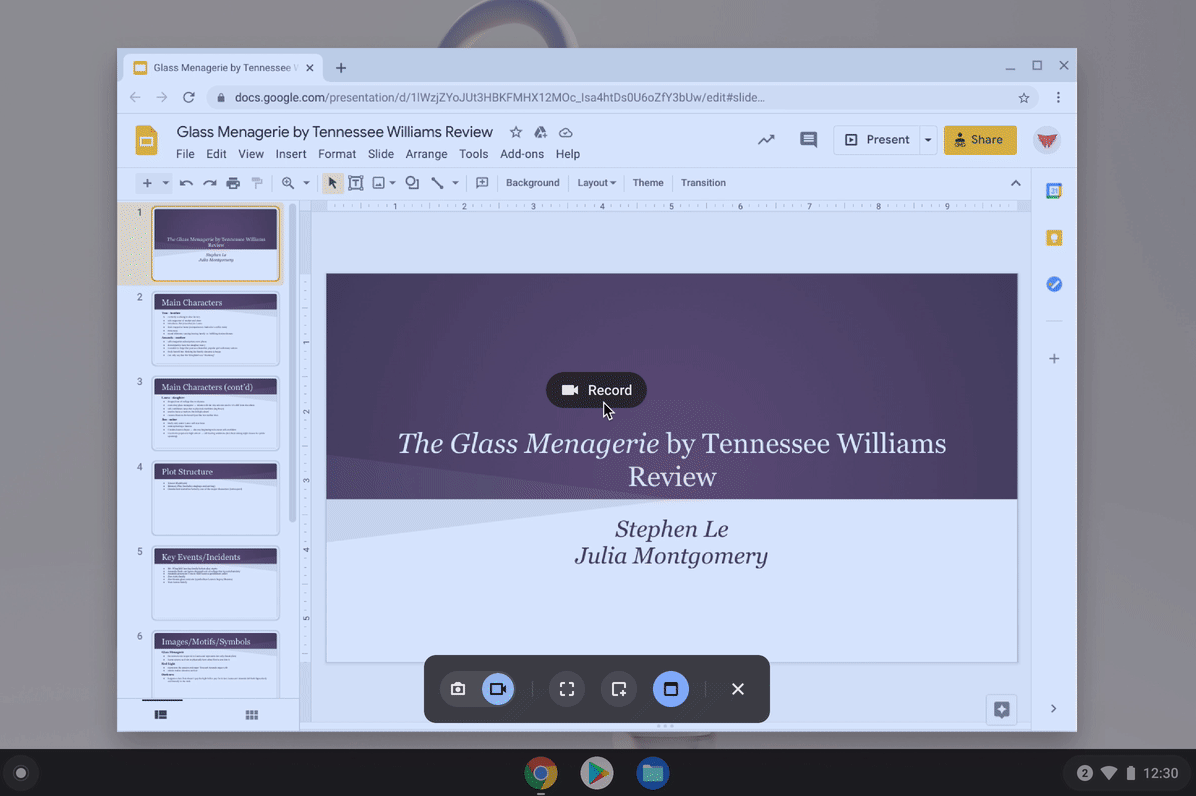Open the Add-ons menu
The height and width of the screenshot is (796, 1196).
(x=522, y=154)
